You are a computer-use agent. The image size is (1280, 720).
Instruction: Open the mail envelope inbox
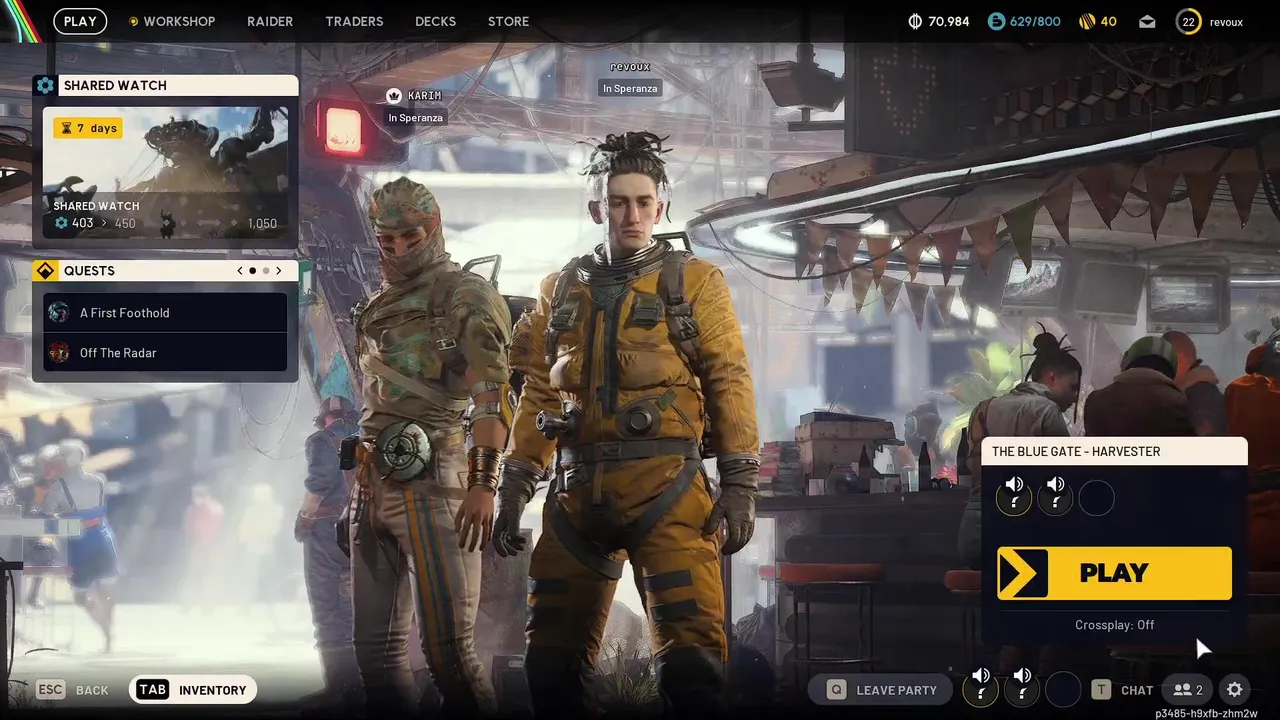1146,21
